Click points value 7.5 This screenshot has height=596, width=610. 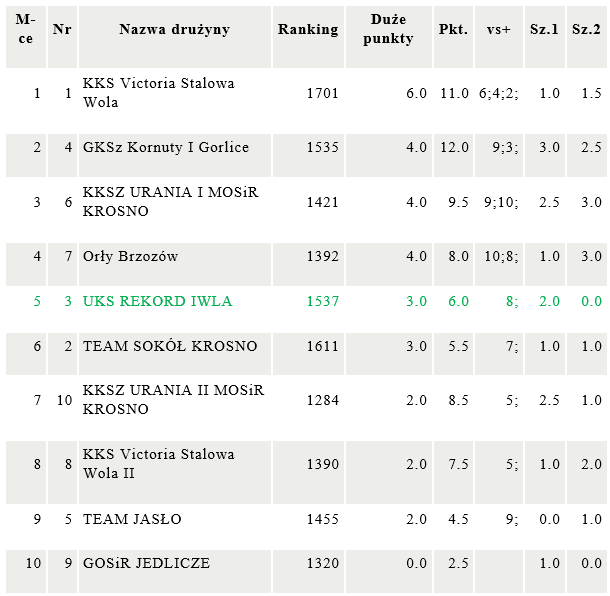click(458, 464)
